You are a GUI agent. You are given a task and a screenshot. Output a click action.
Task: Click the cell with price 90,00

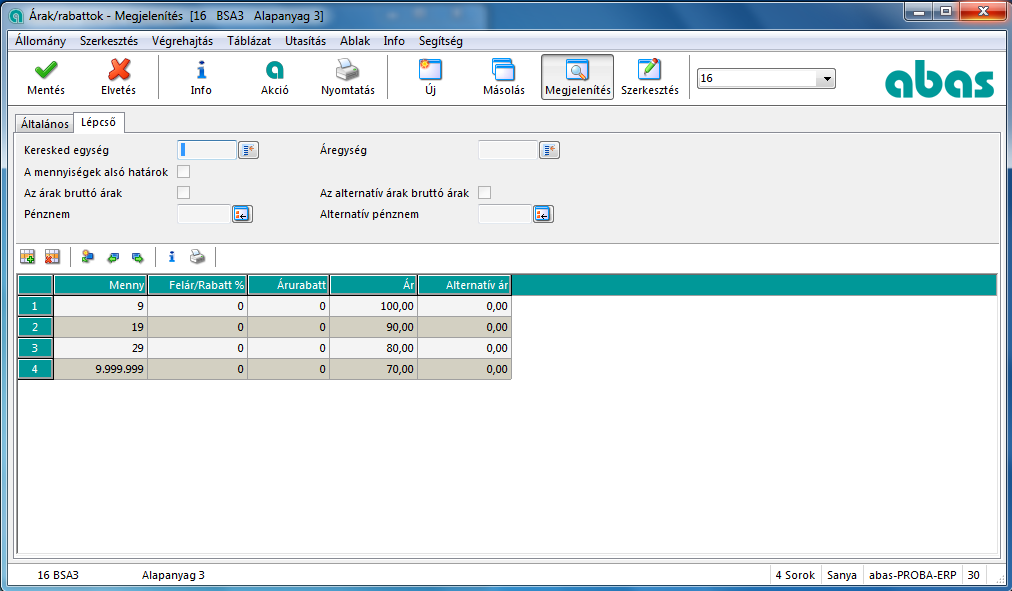374,327
